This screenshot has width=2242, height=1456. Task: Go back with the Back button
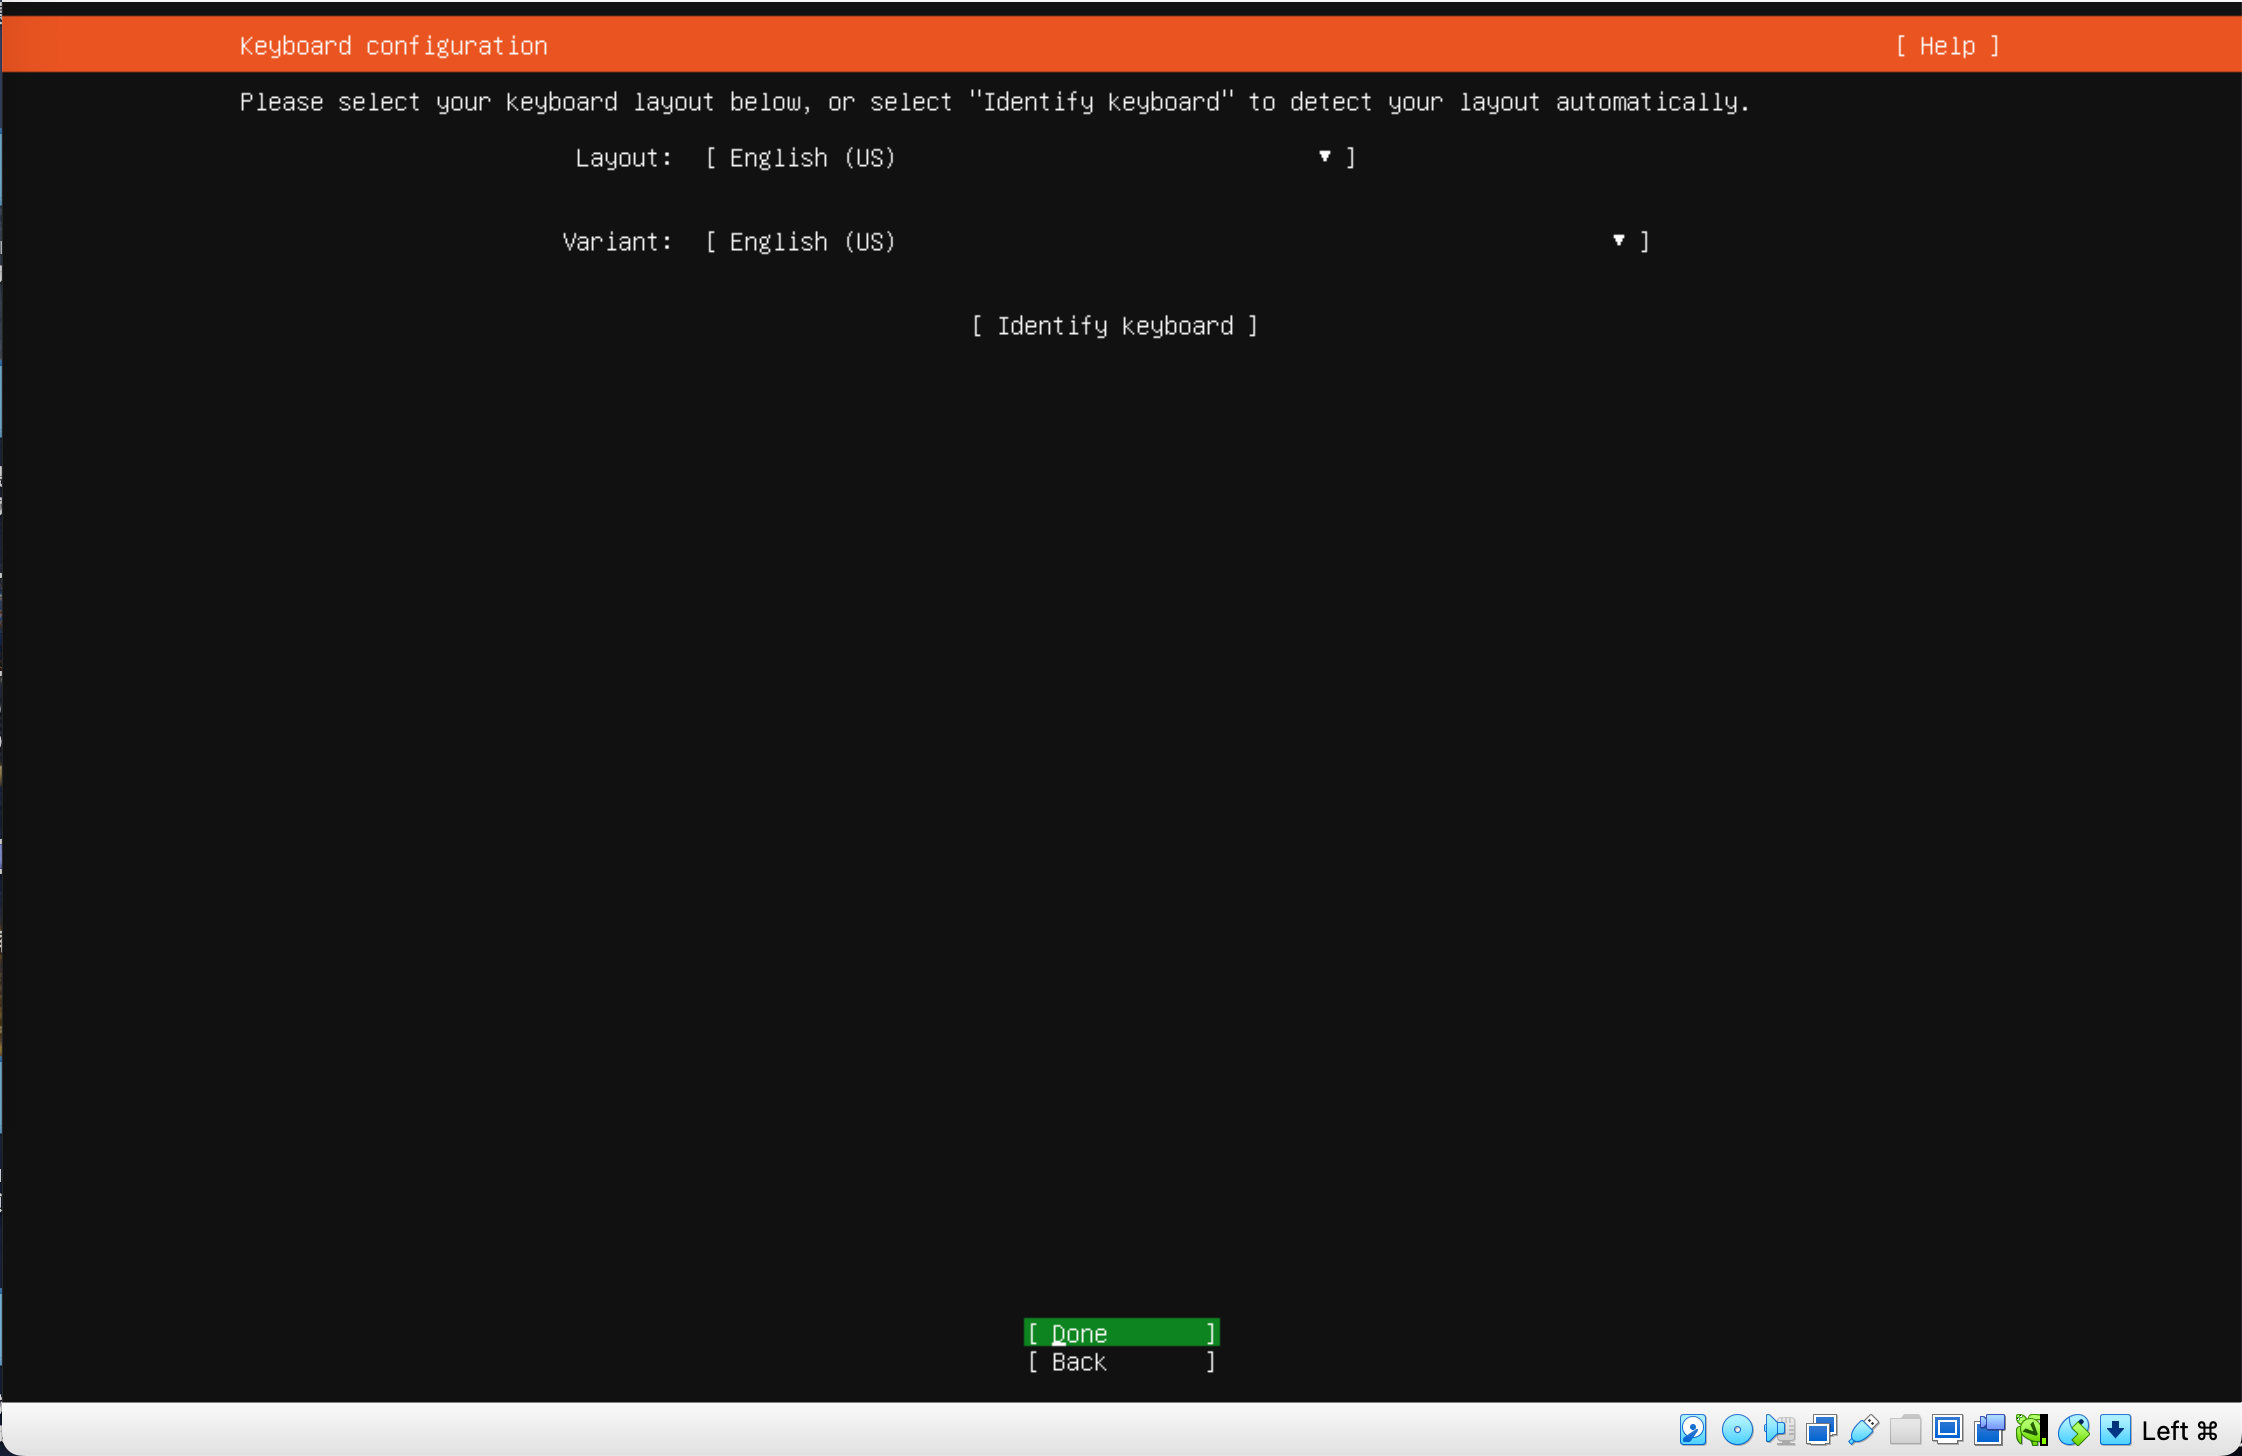pos(1121,1362)
